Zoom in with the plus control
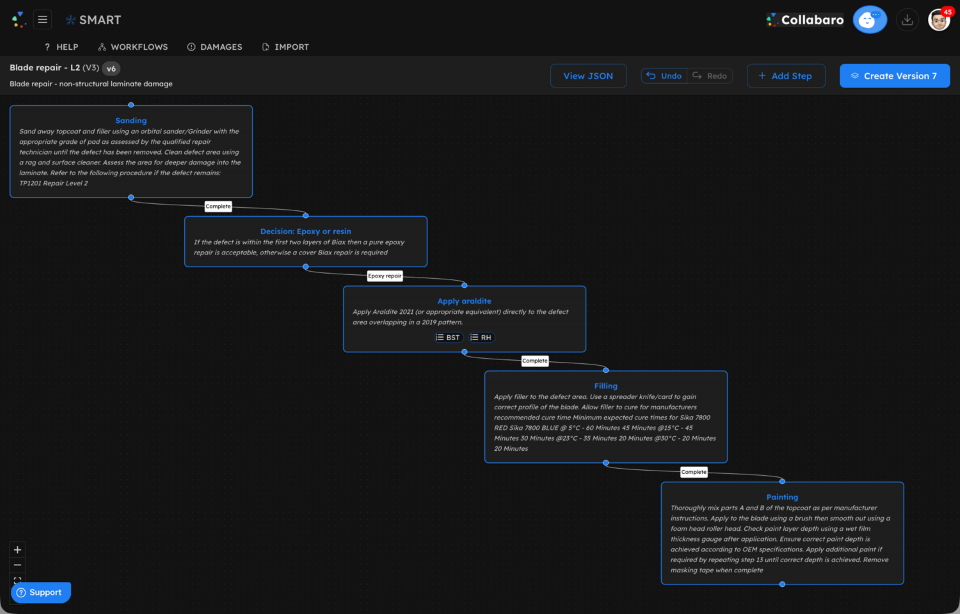The width and height of the screenshot is (960, 614). [17, 550]
